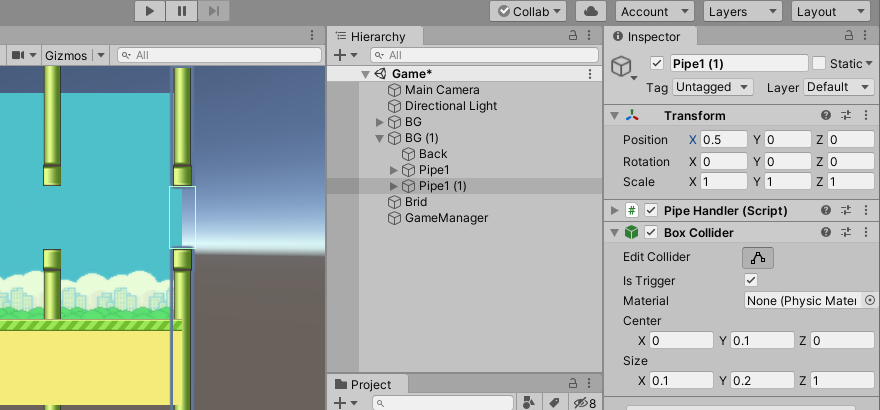
Task: Collapse the Game scene in Hierarchy
Action: click(365, 74)
